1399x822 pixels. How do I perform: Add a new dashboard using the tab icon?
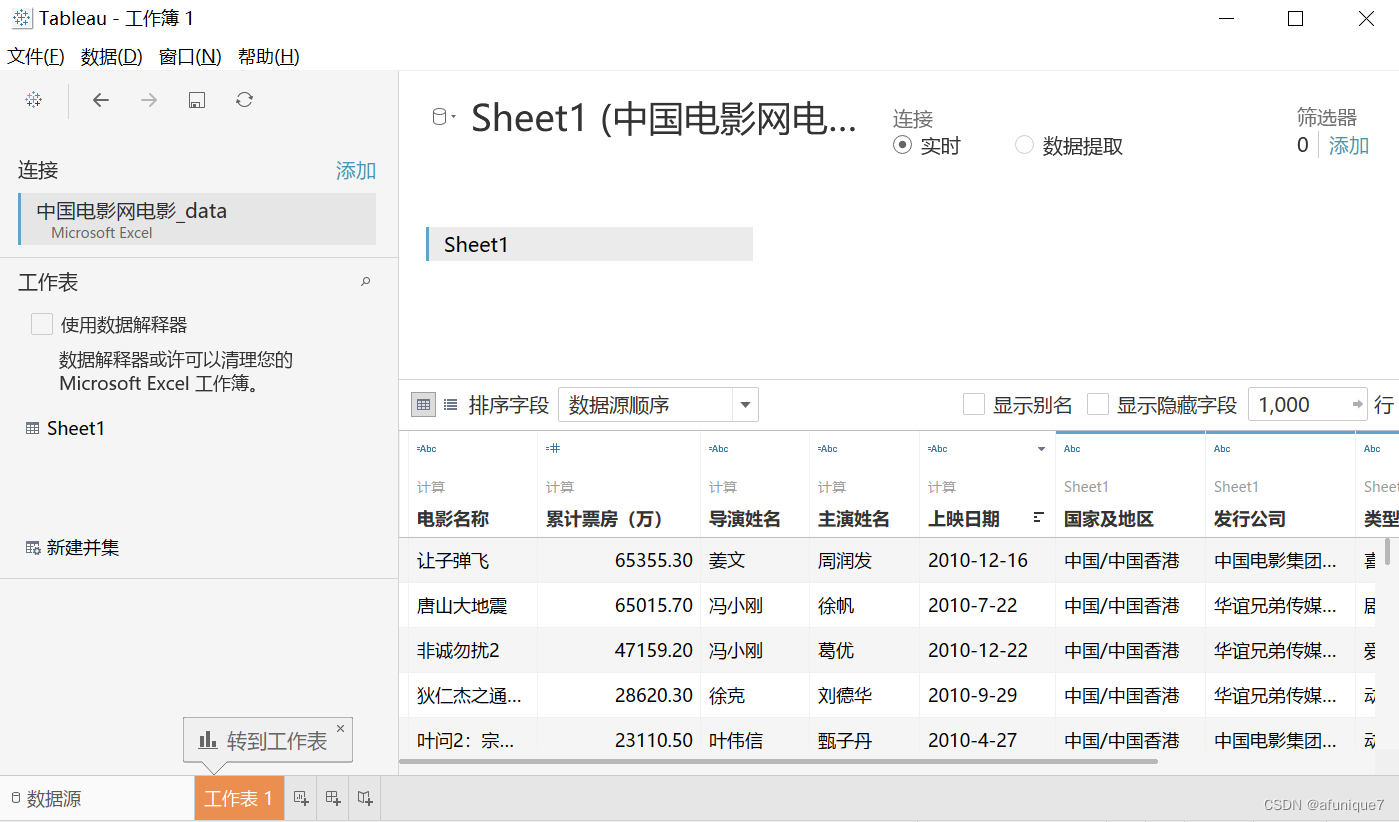(333, 798)
